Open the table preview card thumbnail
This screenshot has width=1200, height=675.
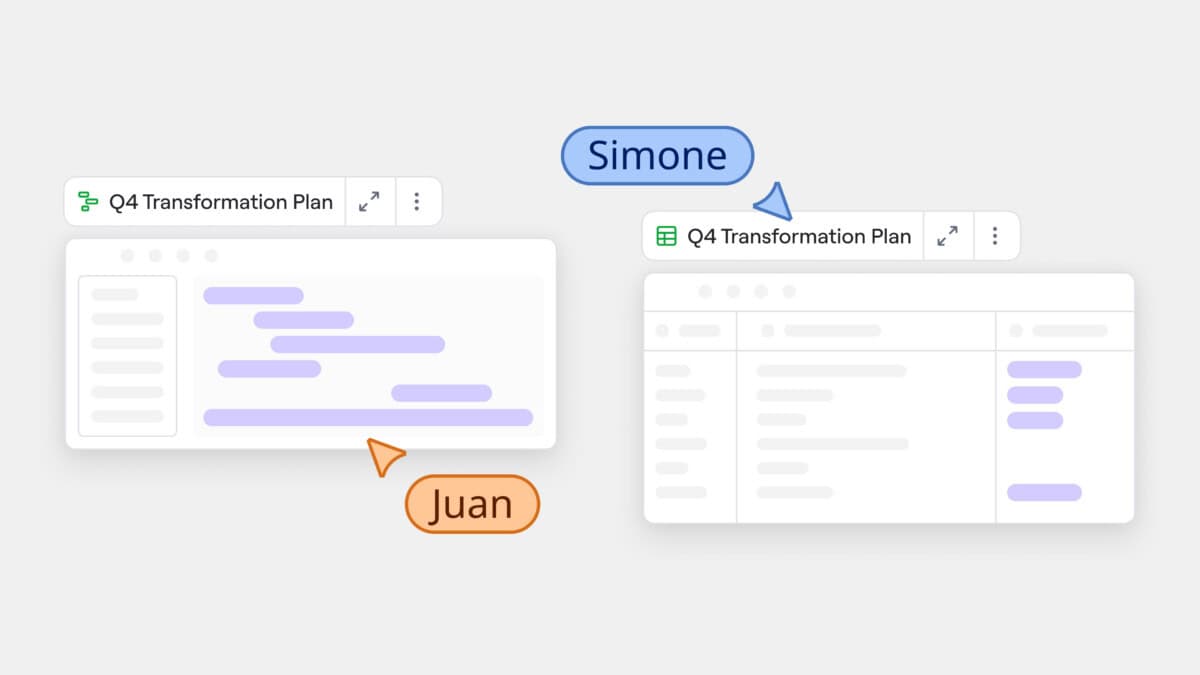(x=889, y=398)
